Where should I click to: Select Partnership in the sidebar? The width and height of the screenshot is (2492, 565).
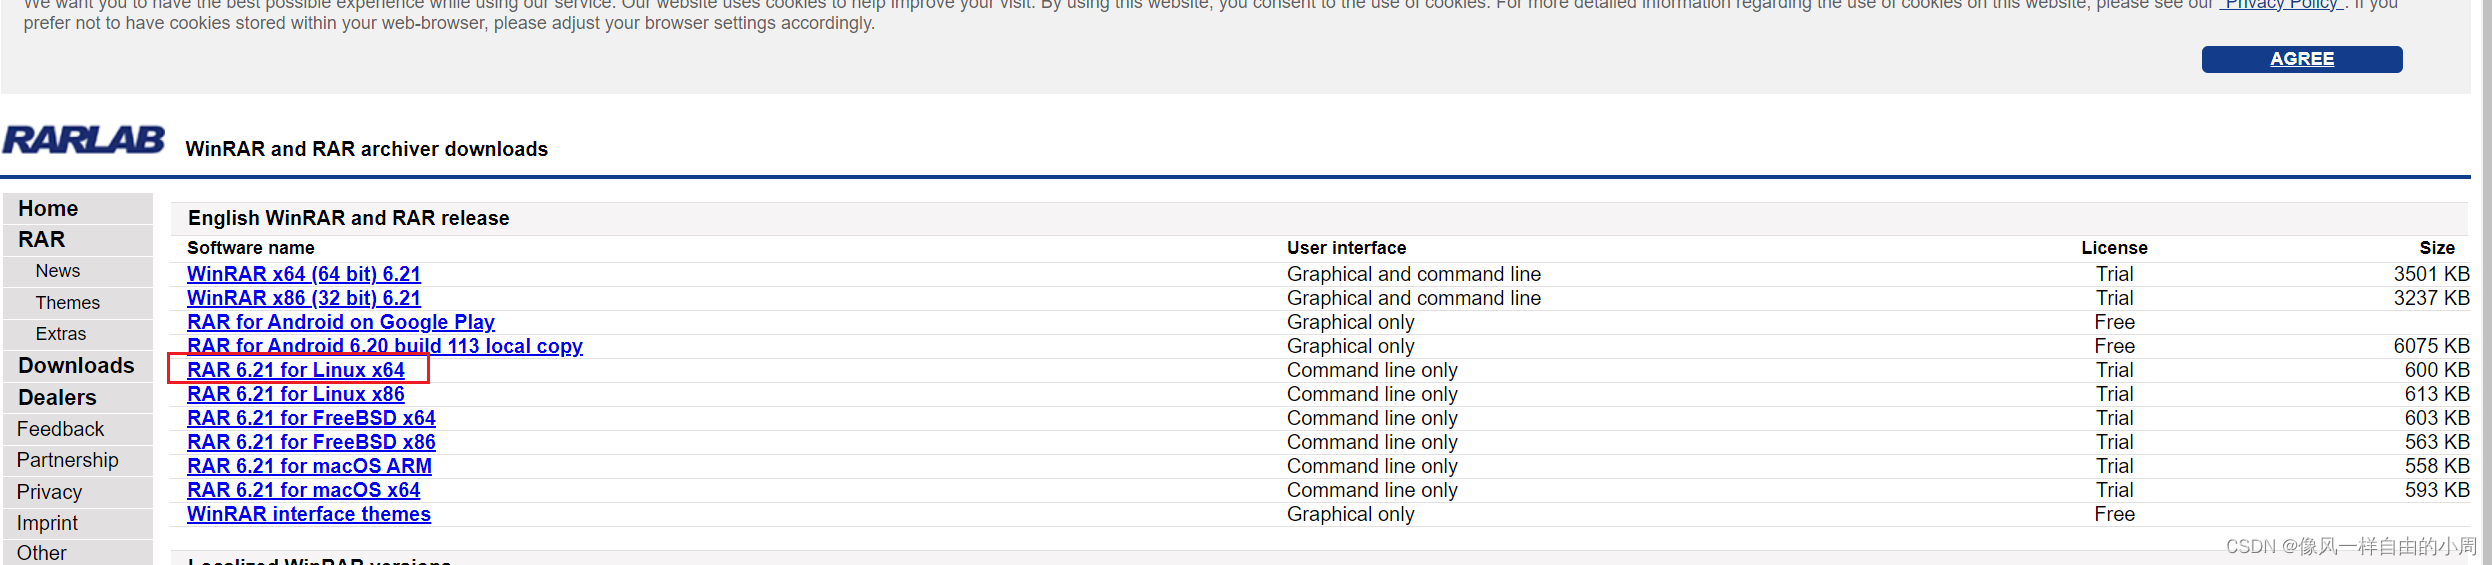pos(67,460)
